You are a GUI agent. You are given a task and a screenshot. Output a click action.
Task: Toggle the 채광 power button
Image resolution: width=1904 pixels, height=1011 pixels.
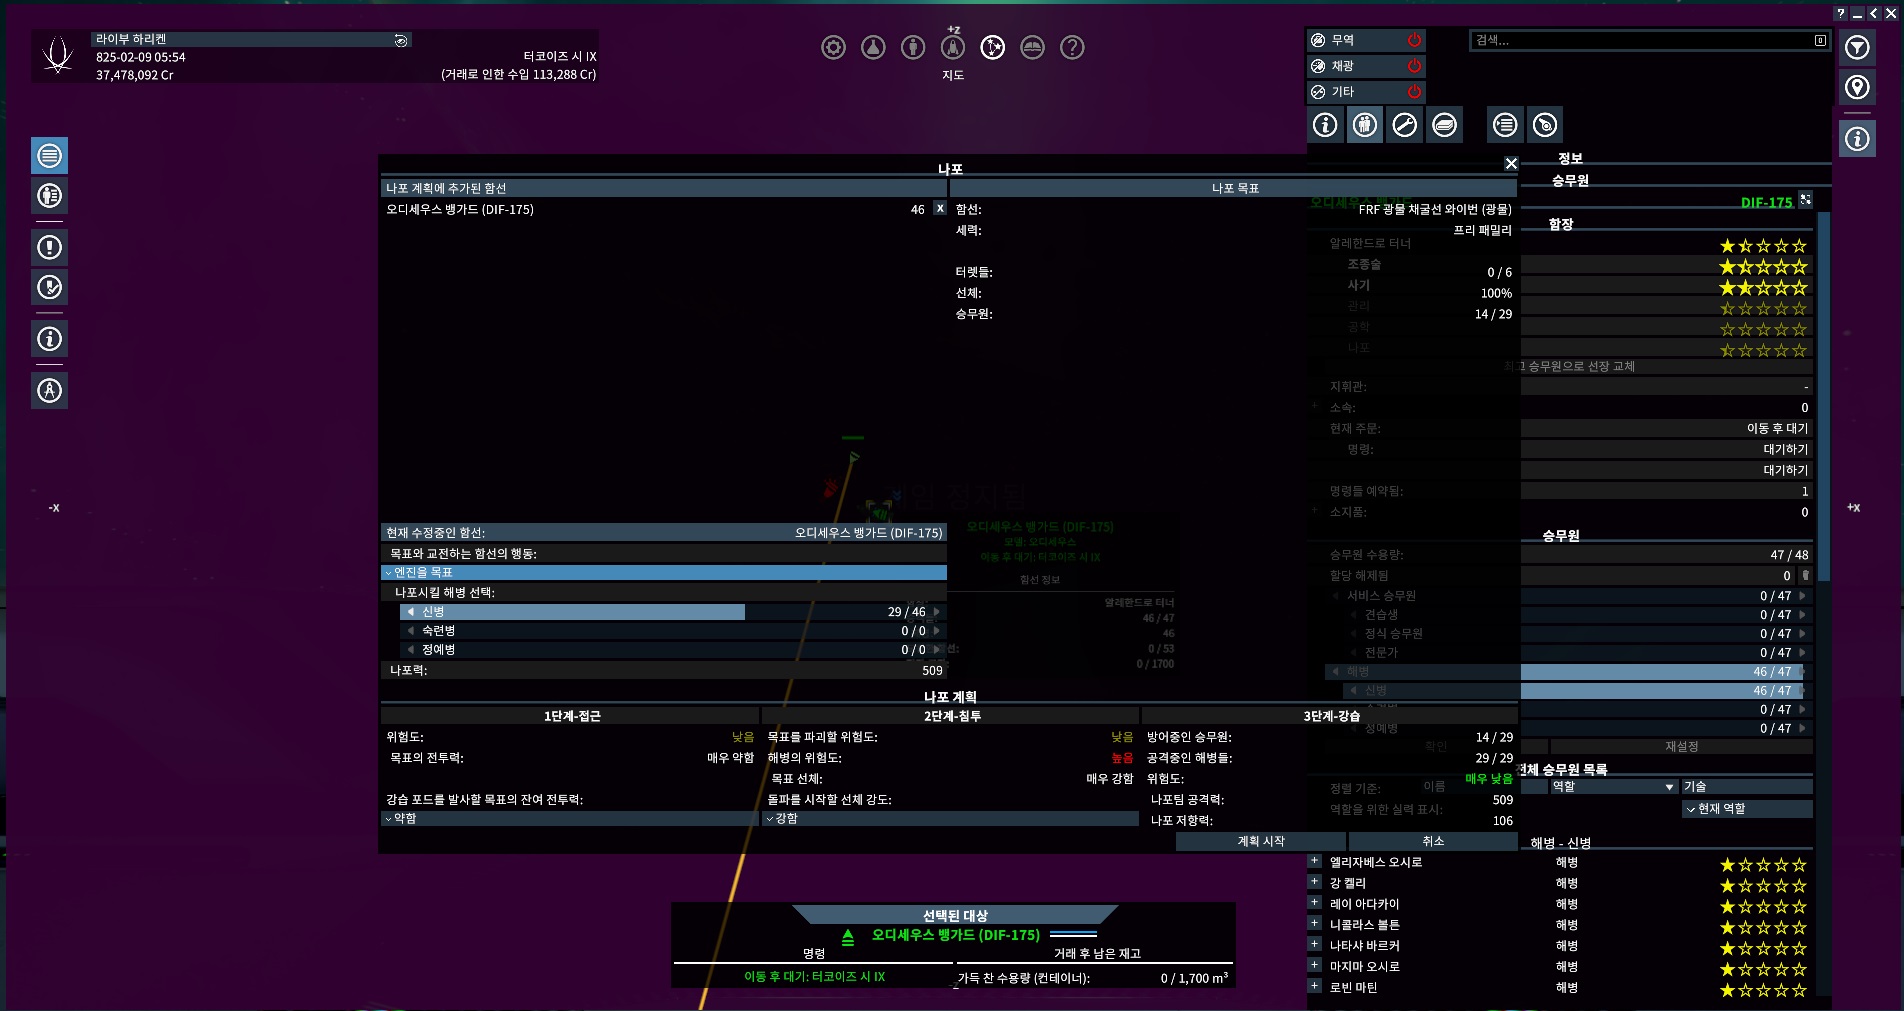point(1414,66)
